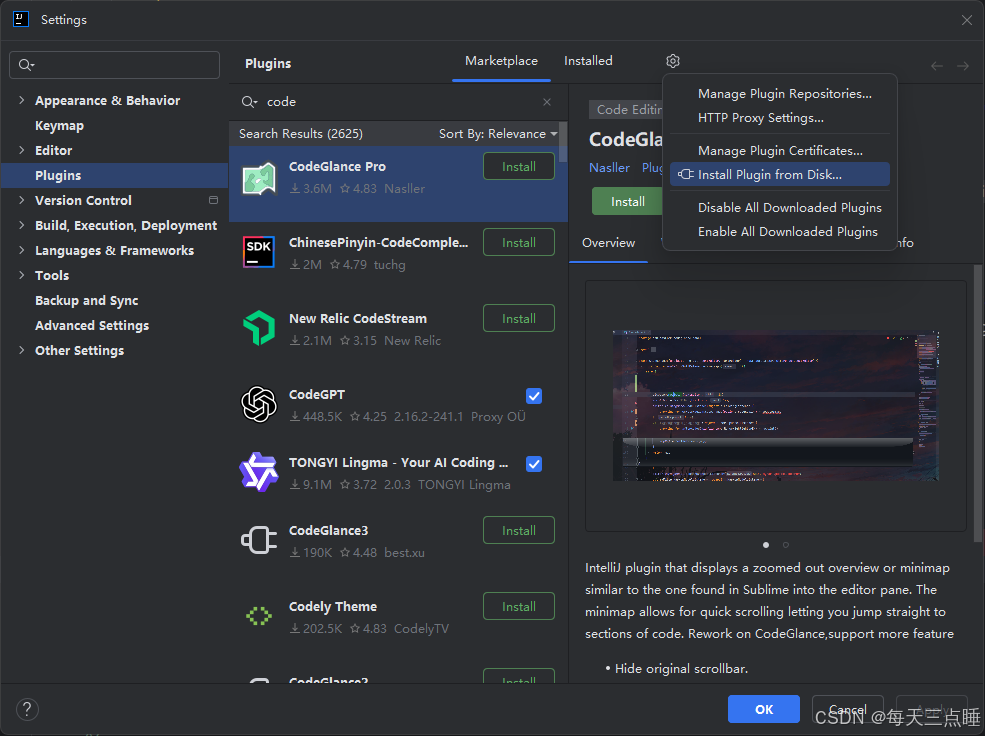
Task: Expand the Other Settings node
Action: (22, 350)
